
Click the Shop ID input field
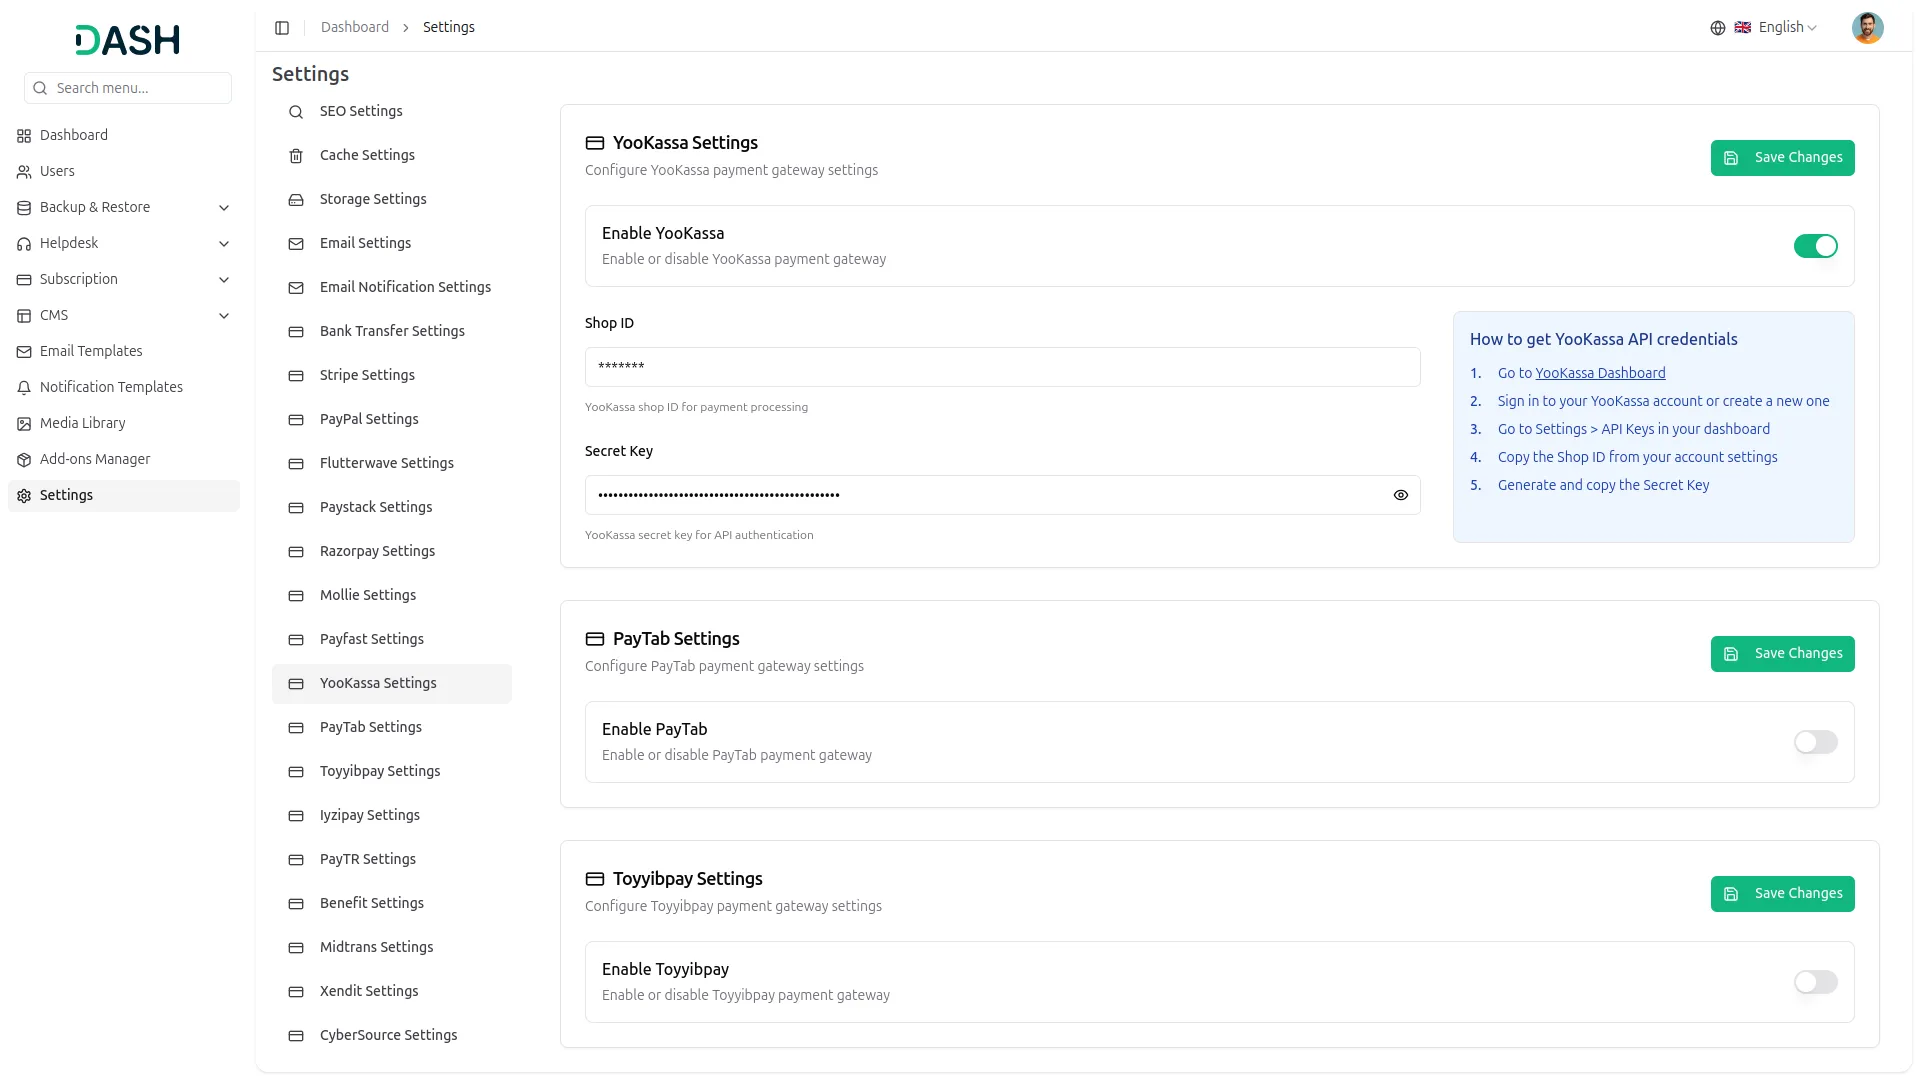[x=1002, y=367]
